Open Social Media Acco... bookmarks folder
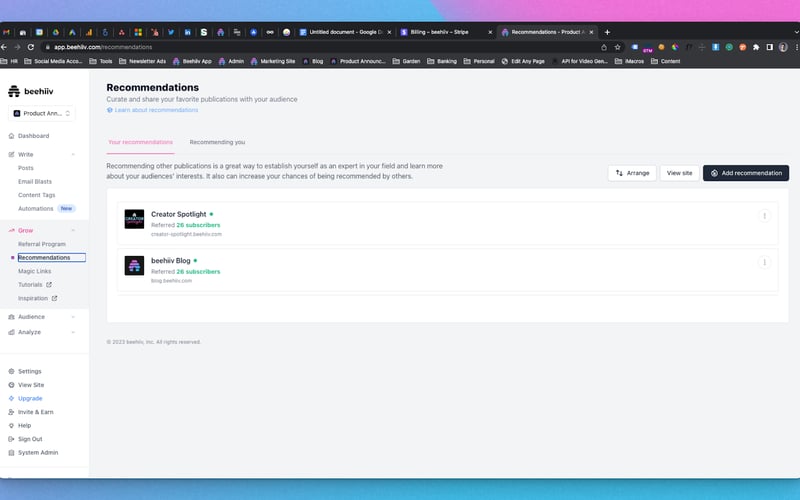This screenshot has height=500, width=800. coord(53,61)
